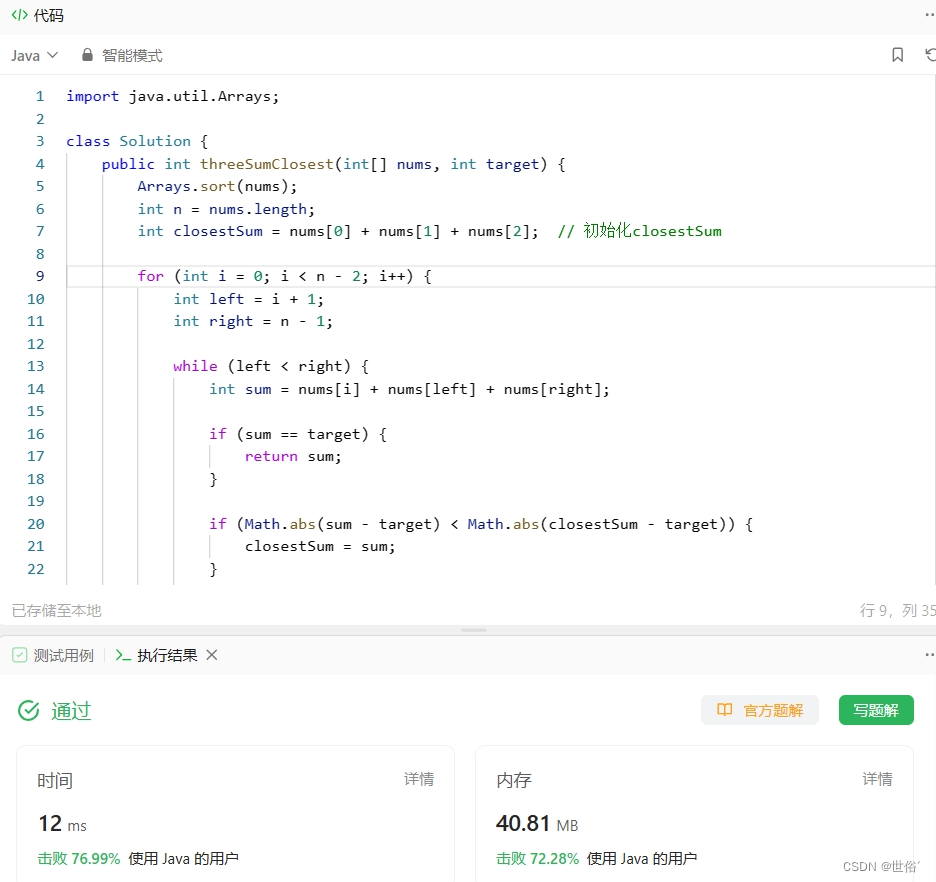Switch to the 测试用例 tab
936x882 pixels.
53,655
